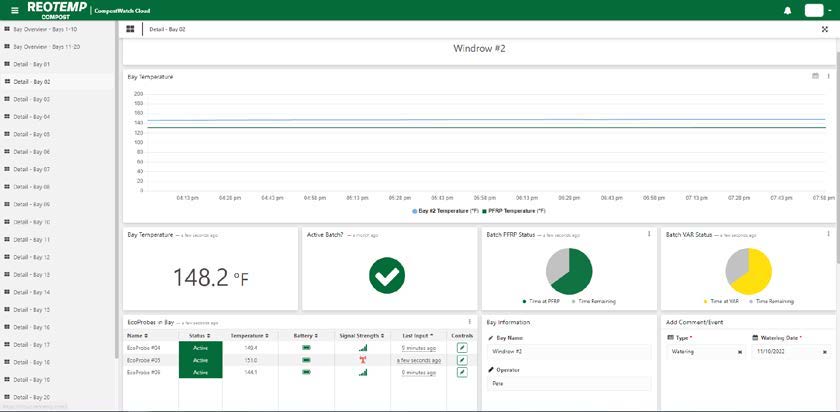Toggle Time Remaining legend under PFRP chart
This screenshot has width=840, height=412.
click(x=594, y=302)
